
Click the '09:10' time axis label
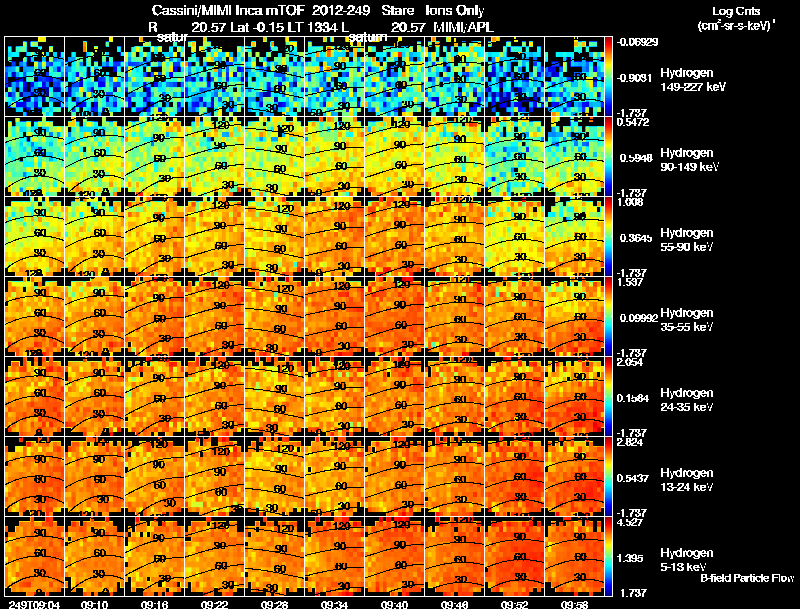(94, 604)
